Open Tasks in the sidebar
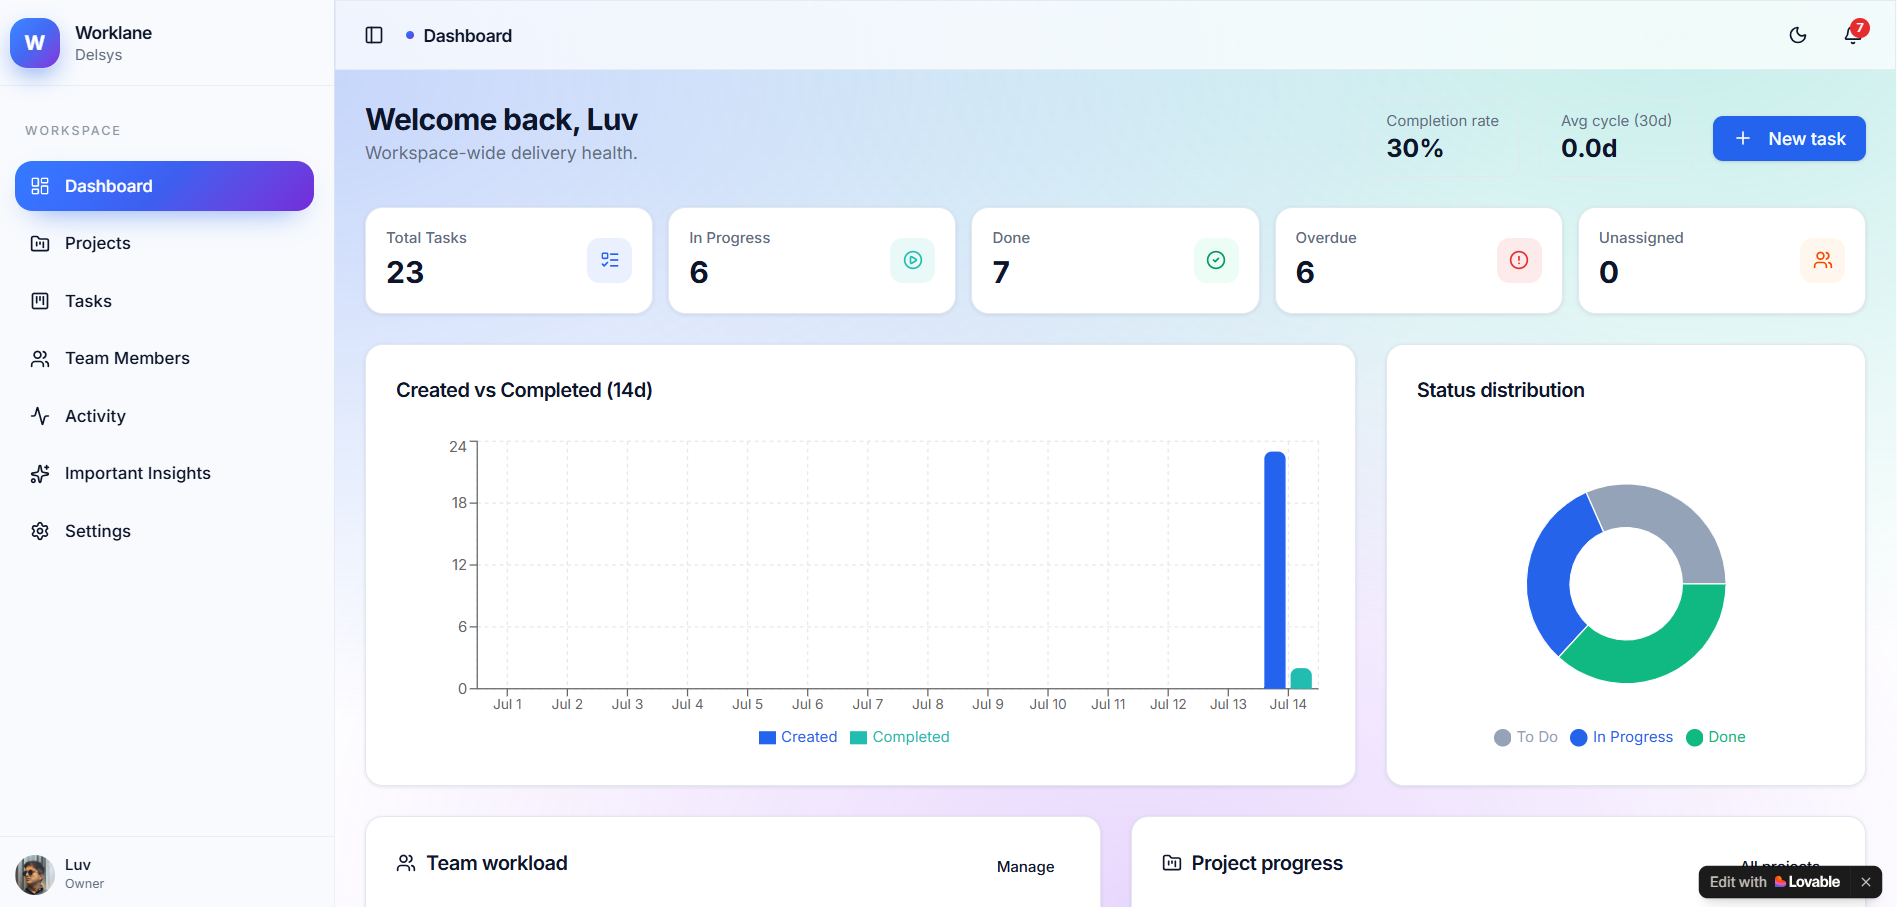 coord(164,301)
